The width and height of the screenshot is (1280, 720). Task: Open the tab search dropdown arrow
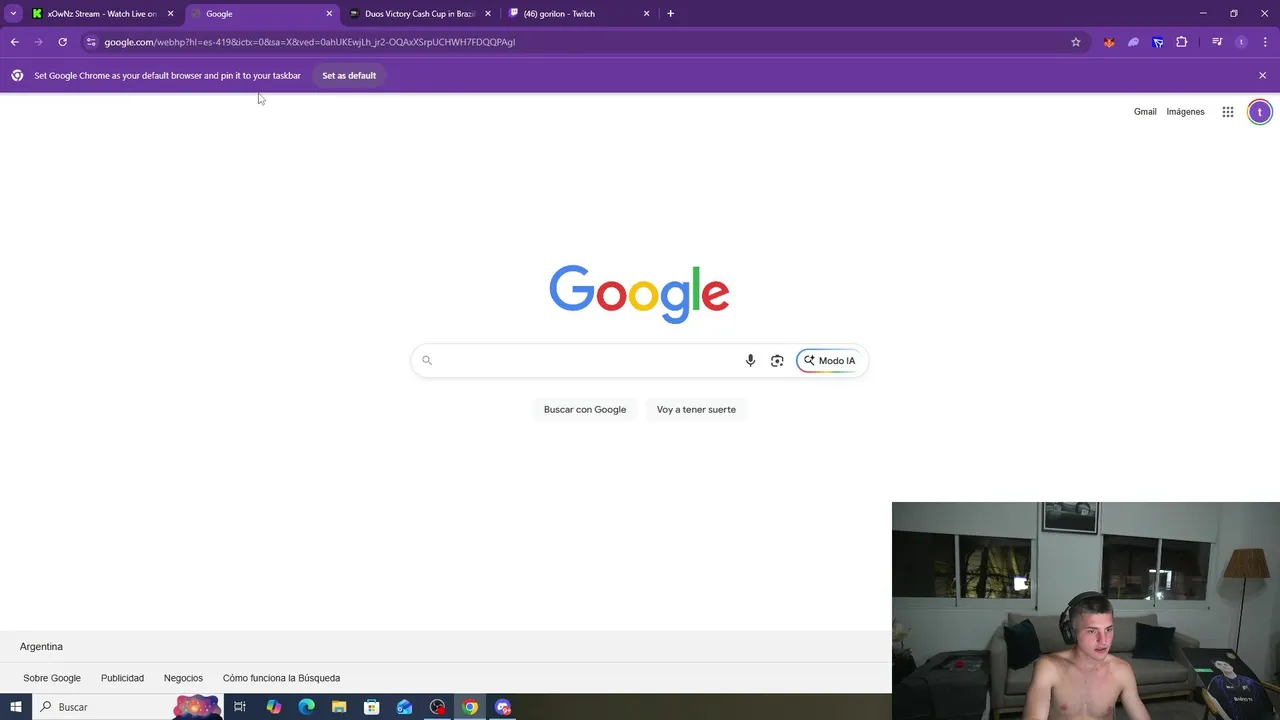(14, 13)
